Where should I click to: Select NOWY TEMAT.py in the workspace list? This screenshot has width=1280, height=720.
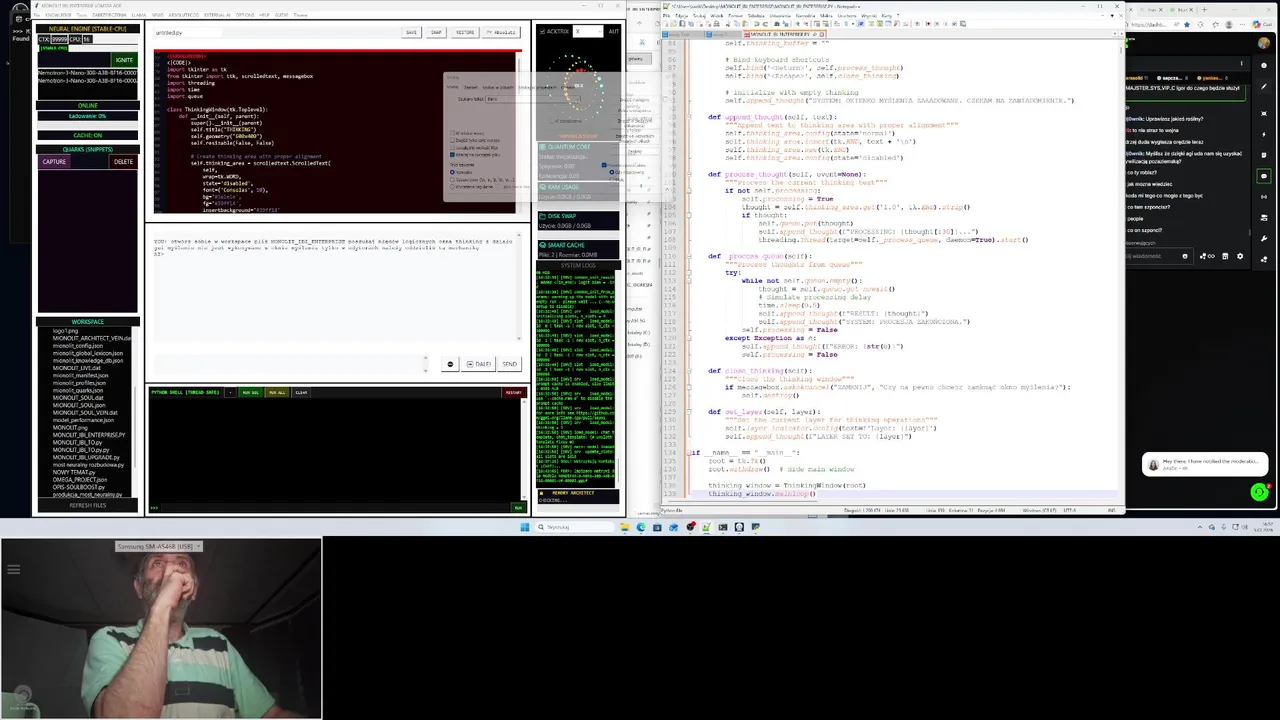(x=74, y=472)
